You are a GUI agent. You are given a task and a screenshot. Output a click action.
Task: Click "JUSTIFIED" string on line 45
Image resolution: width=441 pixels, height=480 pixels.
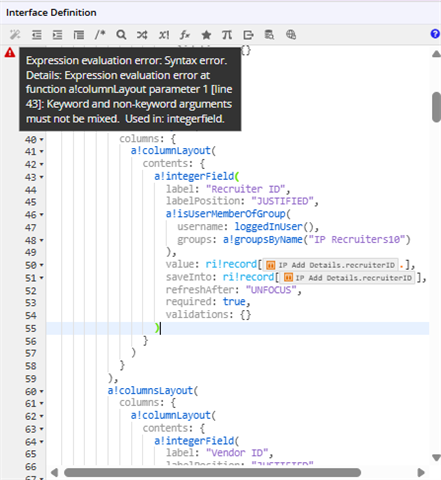[x=282, y=201]
